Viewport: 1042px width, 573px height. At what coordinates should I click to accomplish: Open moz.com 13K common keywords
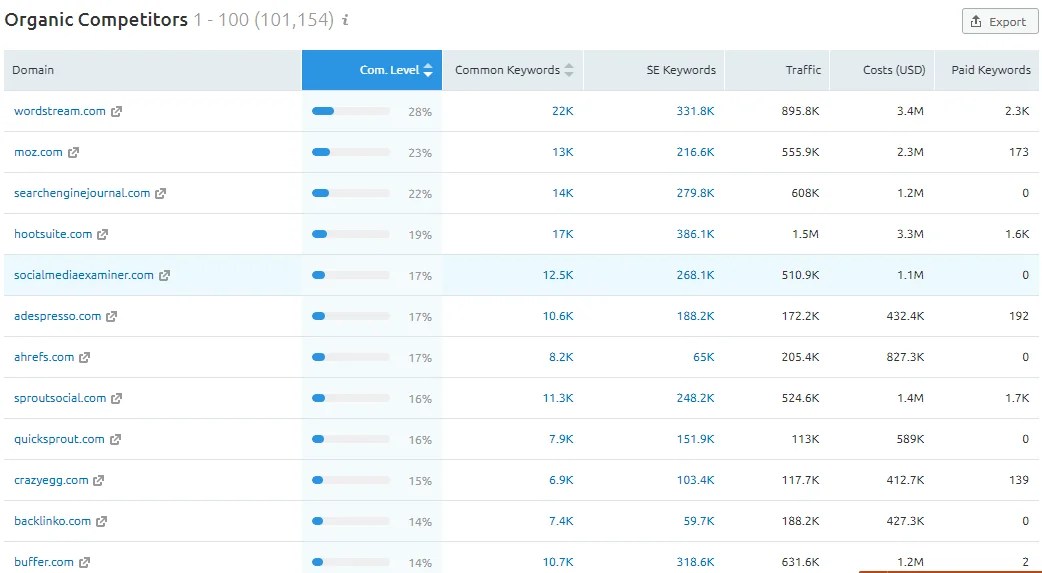coord(562,152)
